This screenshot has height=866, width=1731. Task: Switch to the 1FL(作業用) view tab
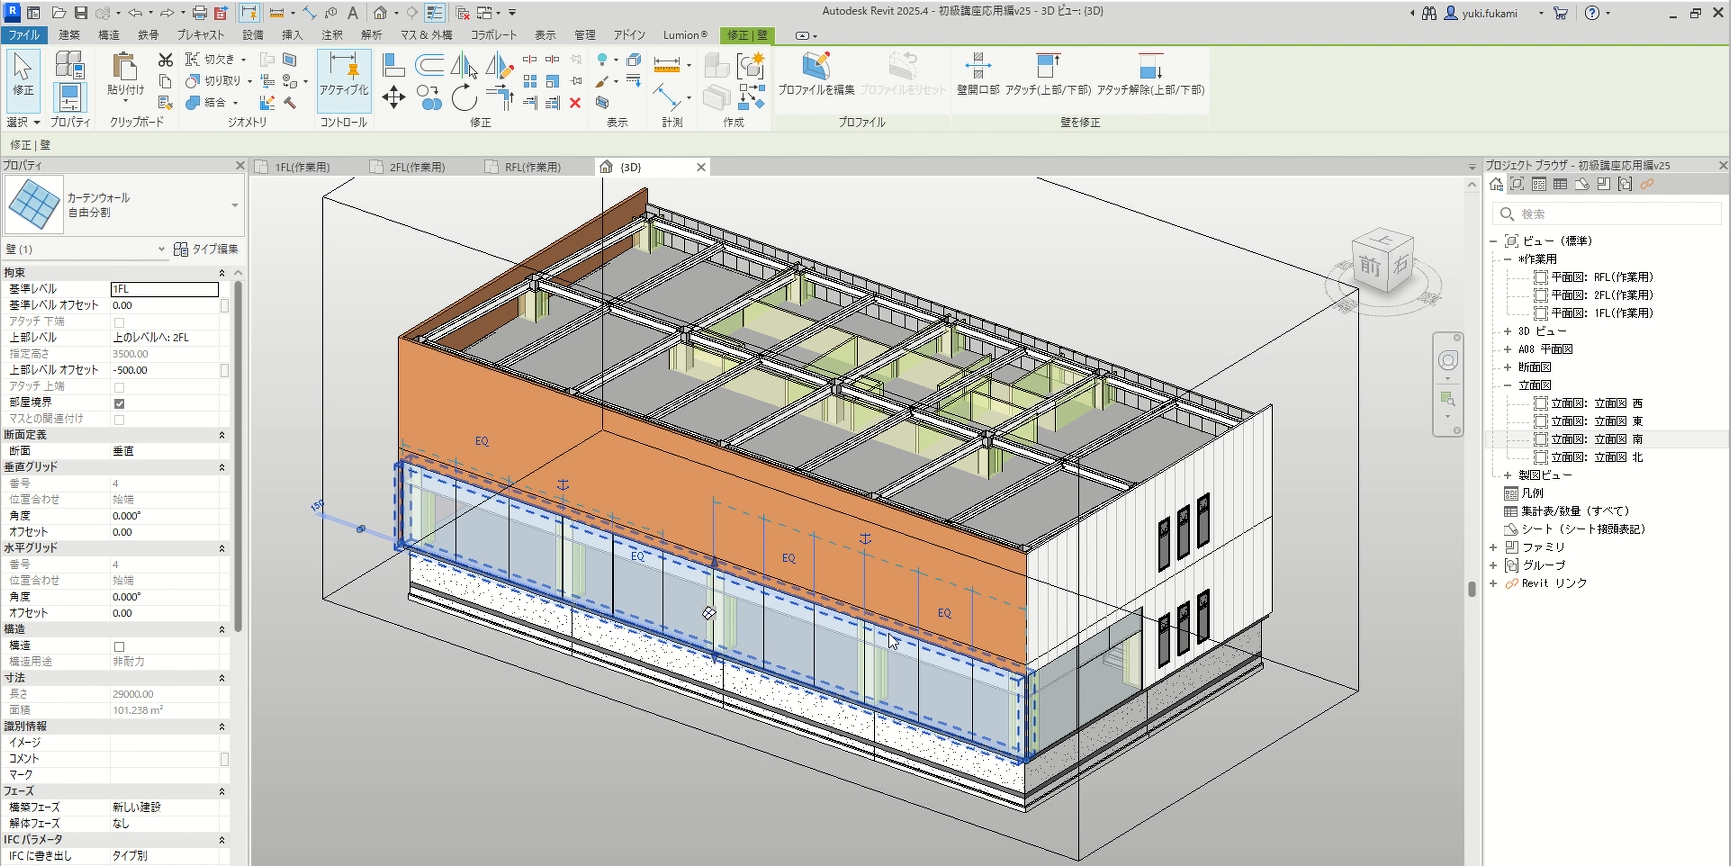(302, 167)
